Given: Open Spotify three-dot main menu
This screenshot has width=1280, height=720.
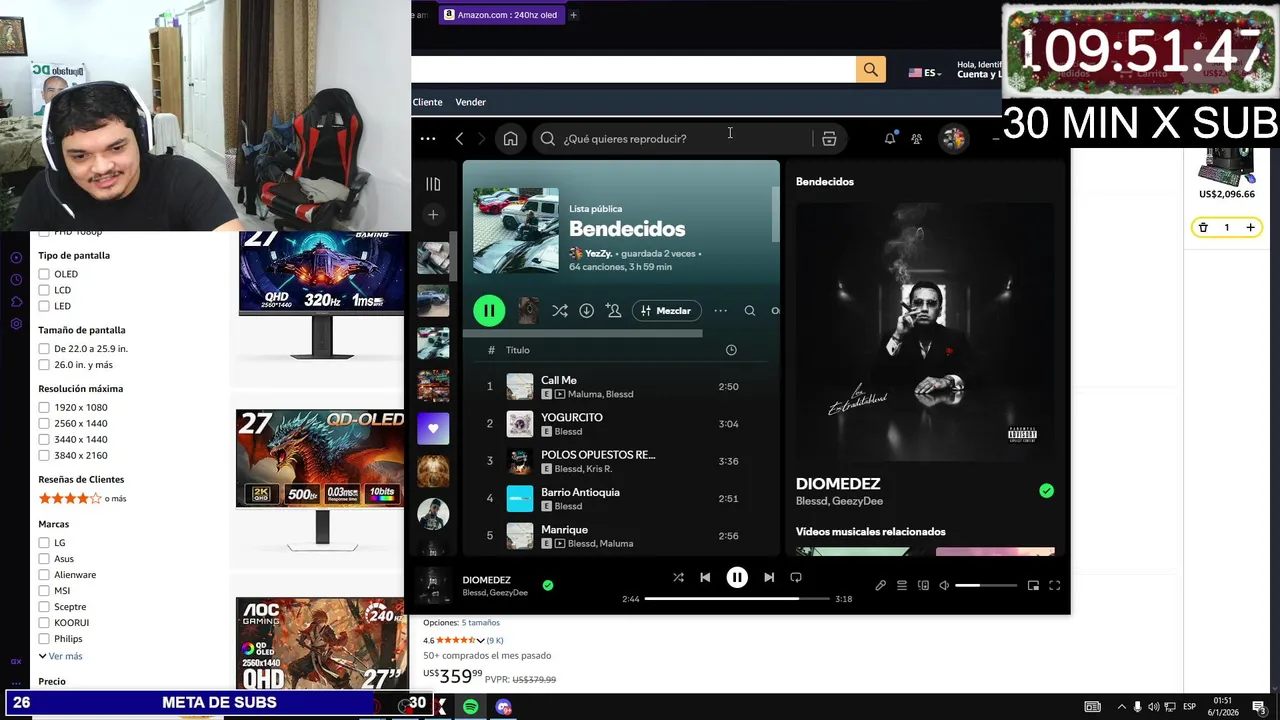Looking at the screenshot, I should tap(428, 139).
